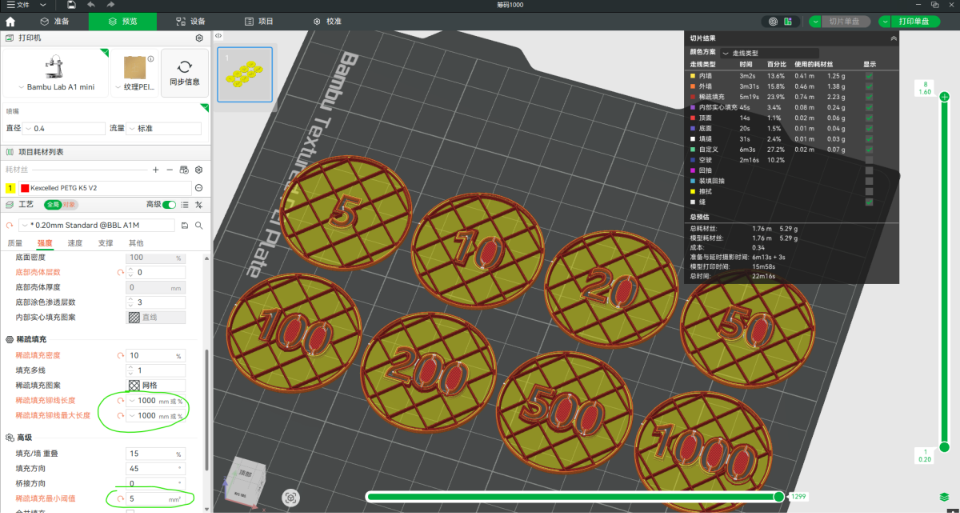Click the red filament color swatch
The width and height of the screenshot is (960, 513).
(25, 188)
